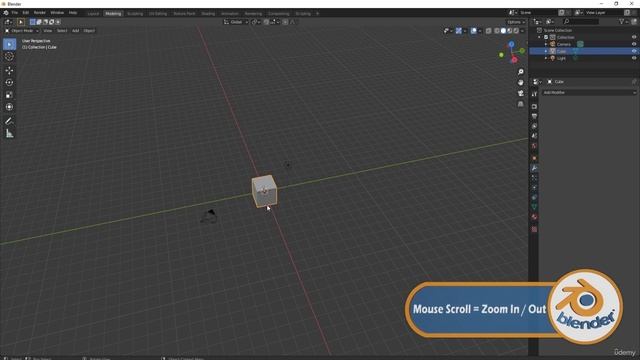Switch perspective/orthographic with grid icon
The image size is (640, 360).
point(520,104)
